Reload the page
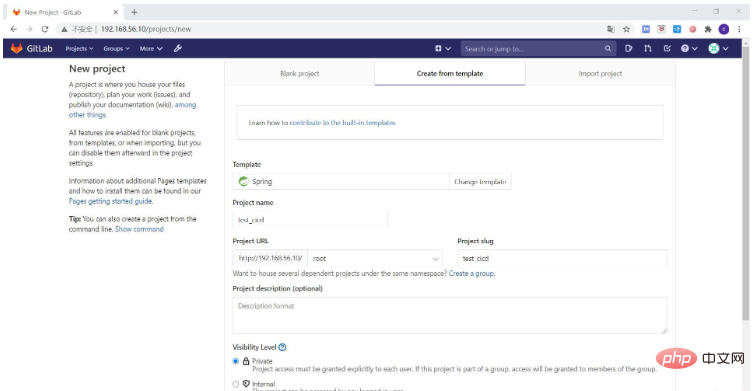This screenshot has width=755, height=391. (45, 29)
